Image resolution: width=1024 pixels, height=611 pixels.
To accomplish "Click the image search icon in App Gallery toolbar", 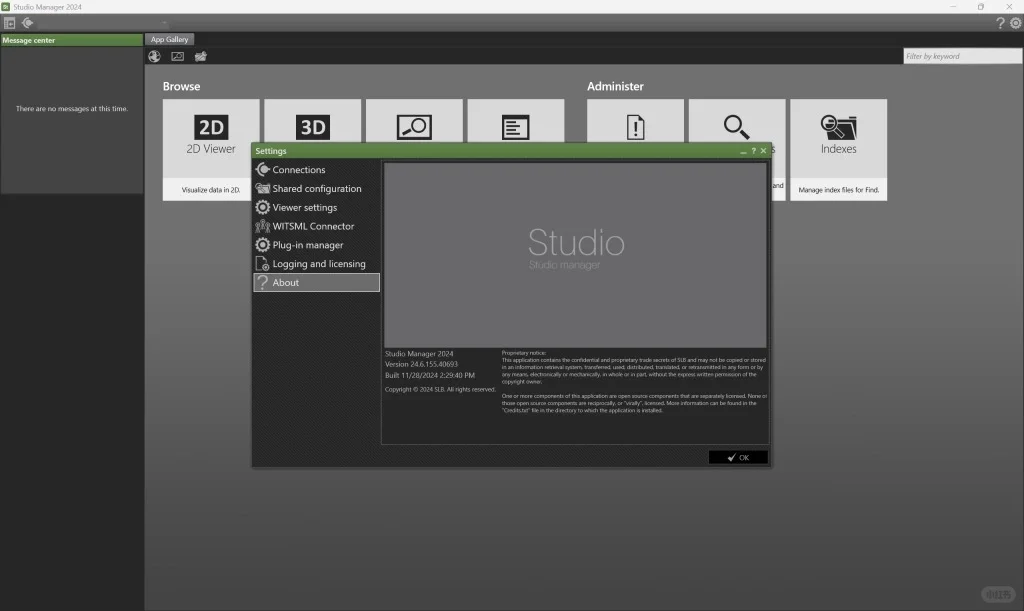I will click(x=178, y=56).
